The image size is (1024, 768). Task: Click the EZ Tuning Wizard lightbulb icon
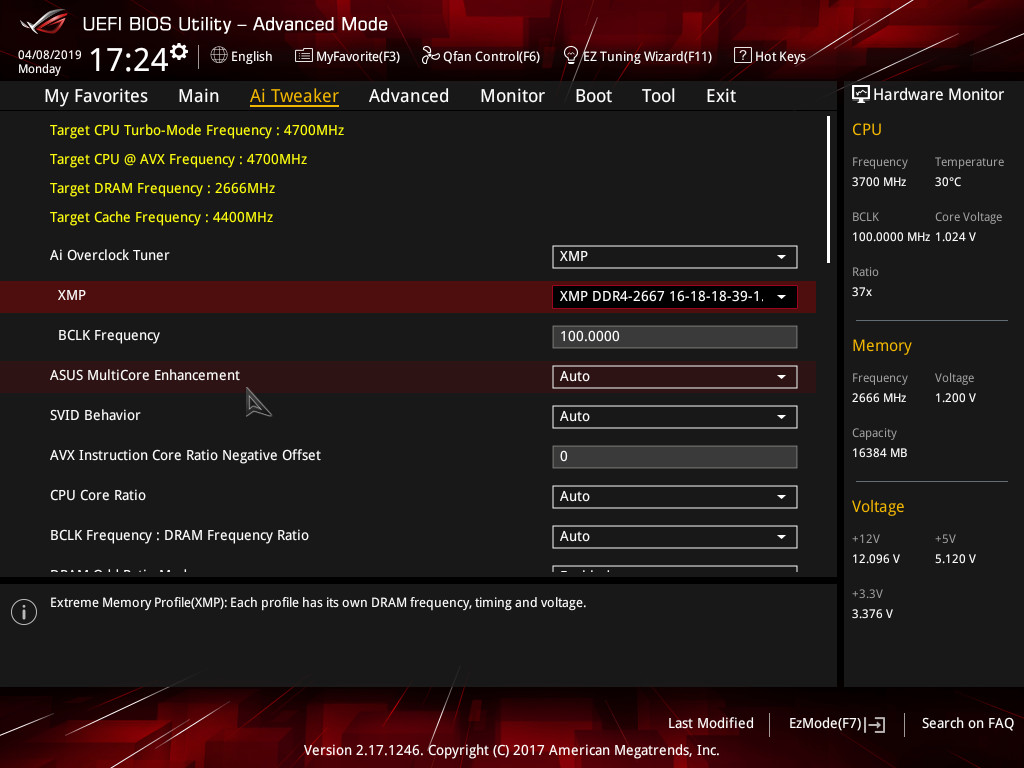click(x=570, y=56)
